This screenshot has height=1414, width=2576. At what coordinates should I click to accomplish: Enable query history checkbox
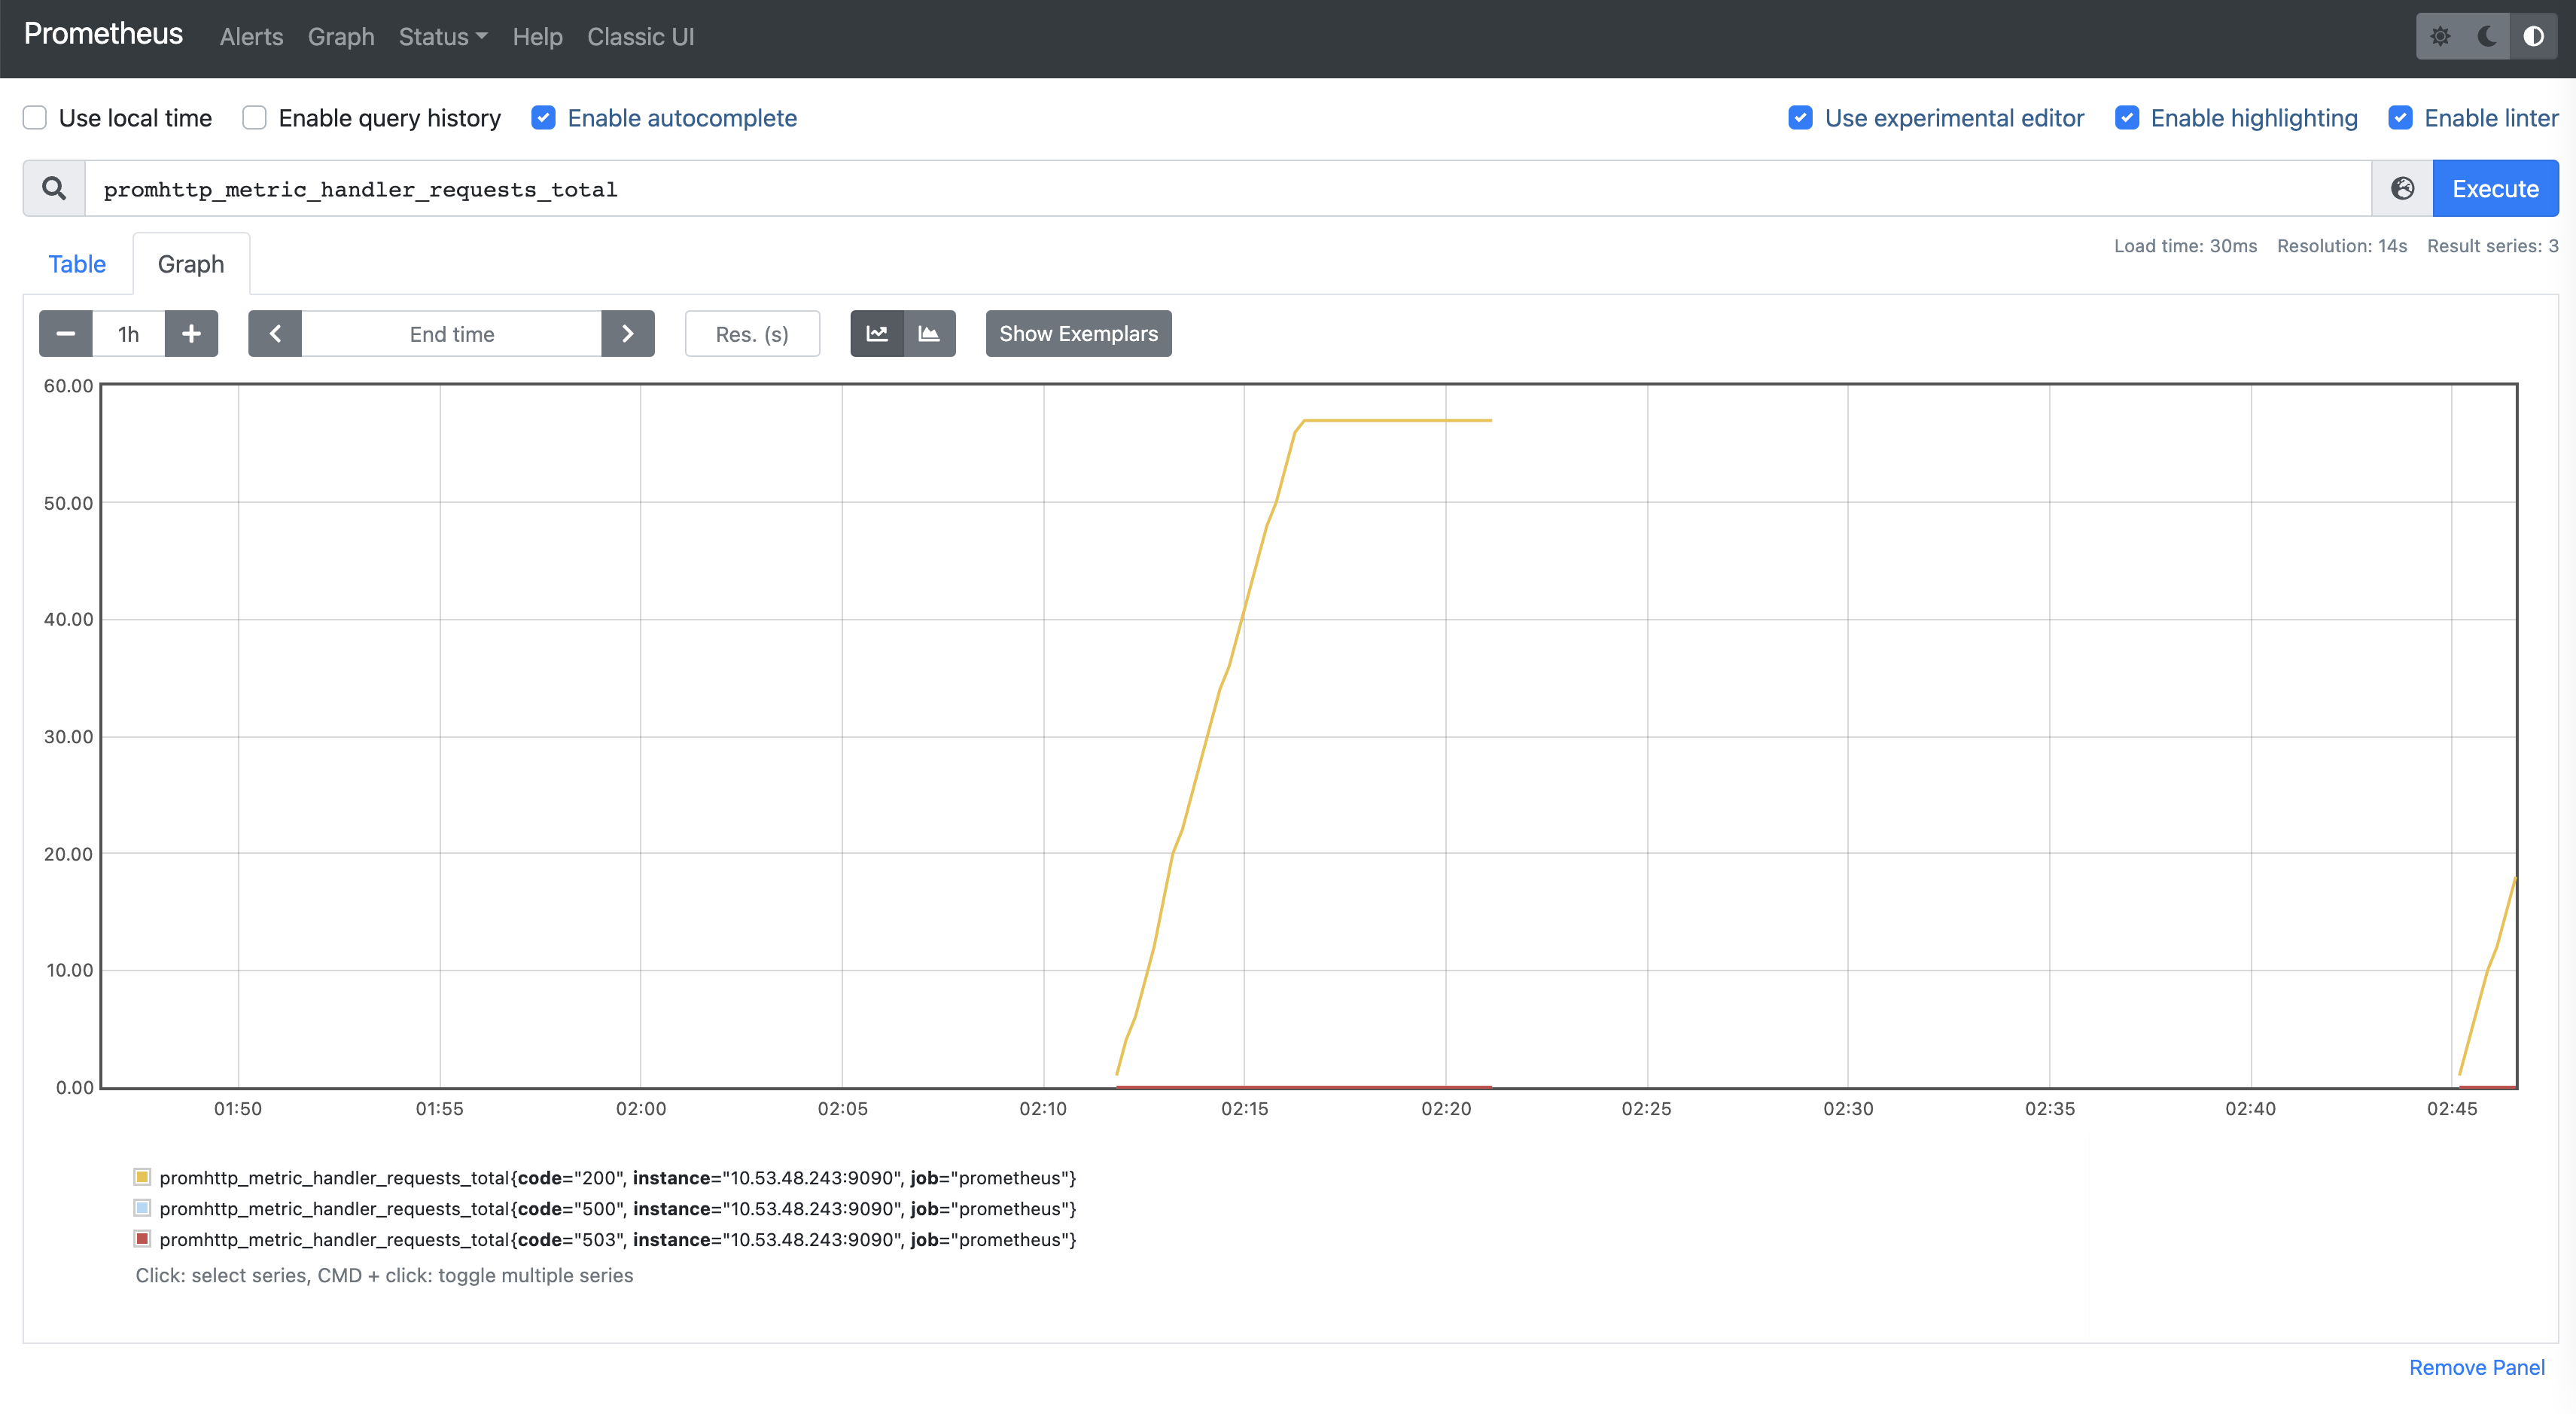coord(254,118)
